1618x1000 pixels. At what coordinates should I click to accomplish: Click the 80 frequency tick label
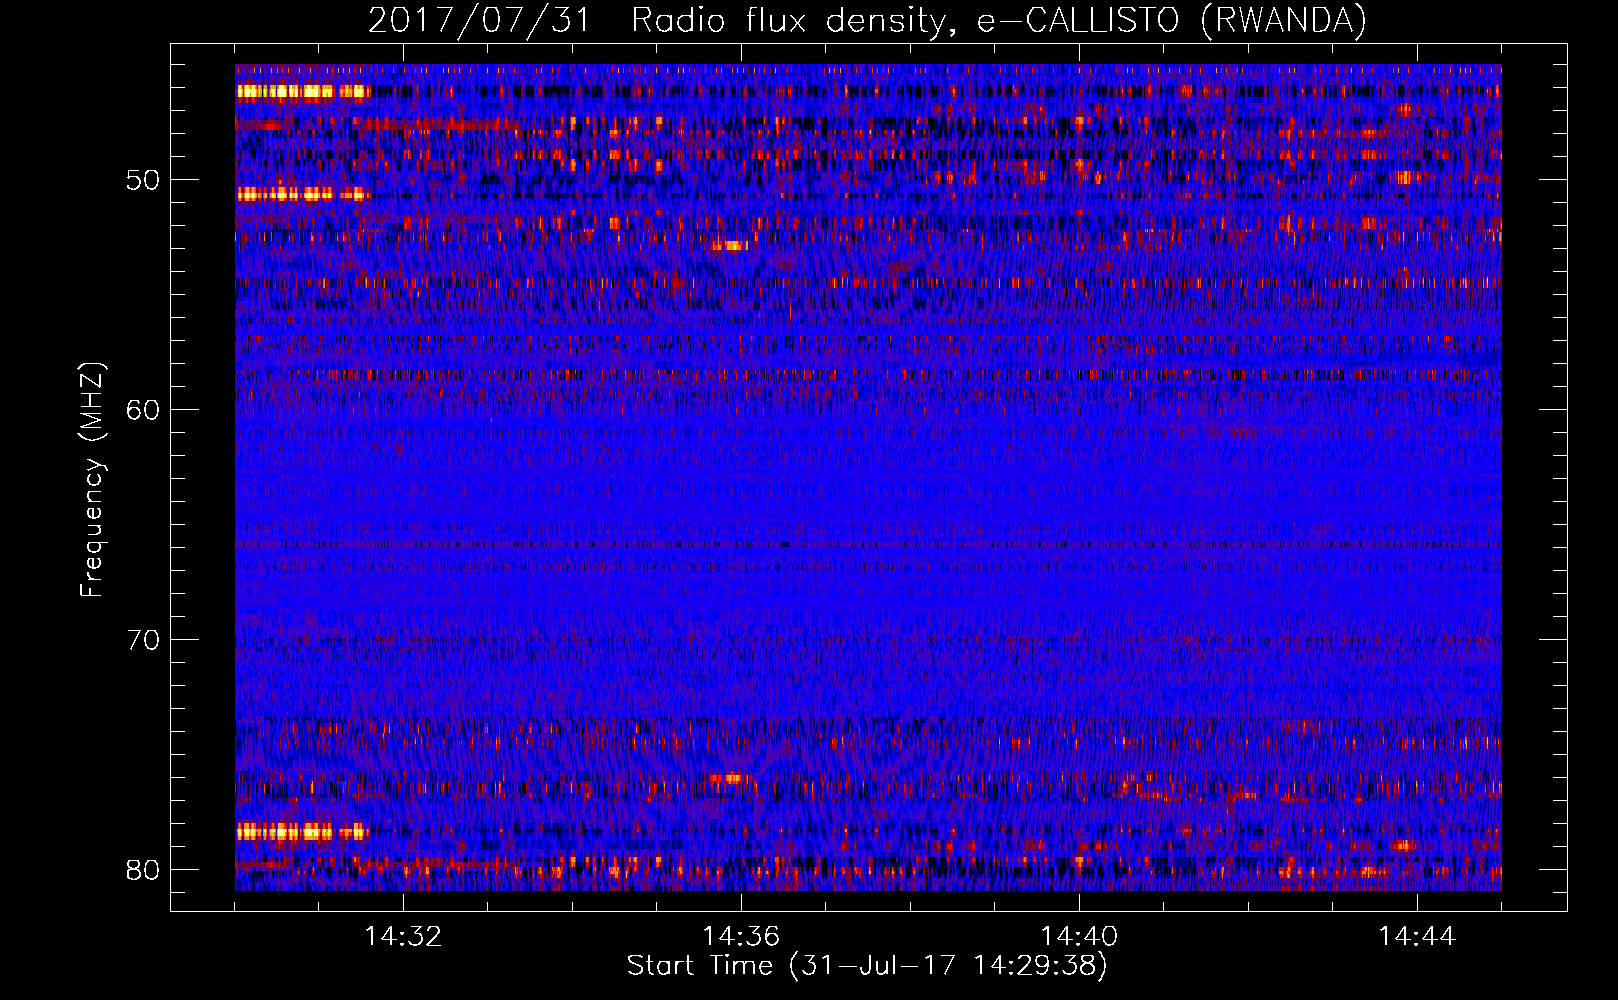[143, 869]
